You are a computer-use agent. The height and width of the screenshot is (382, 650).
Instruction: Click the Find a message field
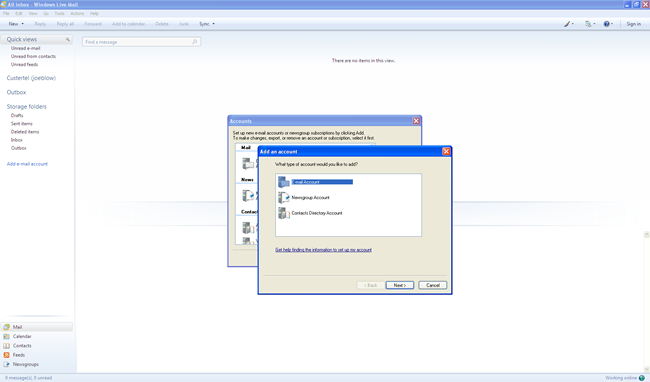pyautogui.click(x=141, y=42)
